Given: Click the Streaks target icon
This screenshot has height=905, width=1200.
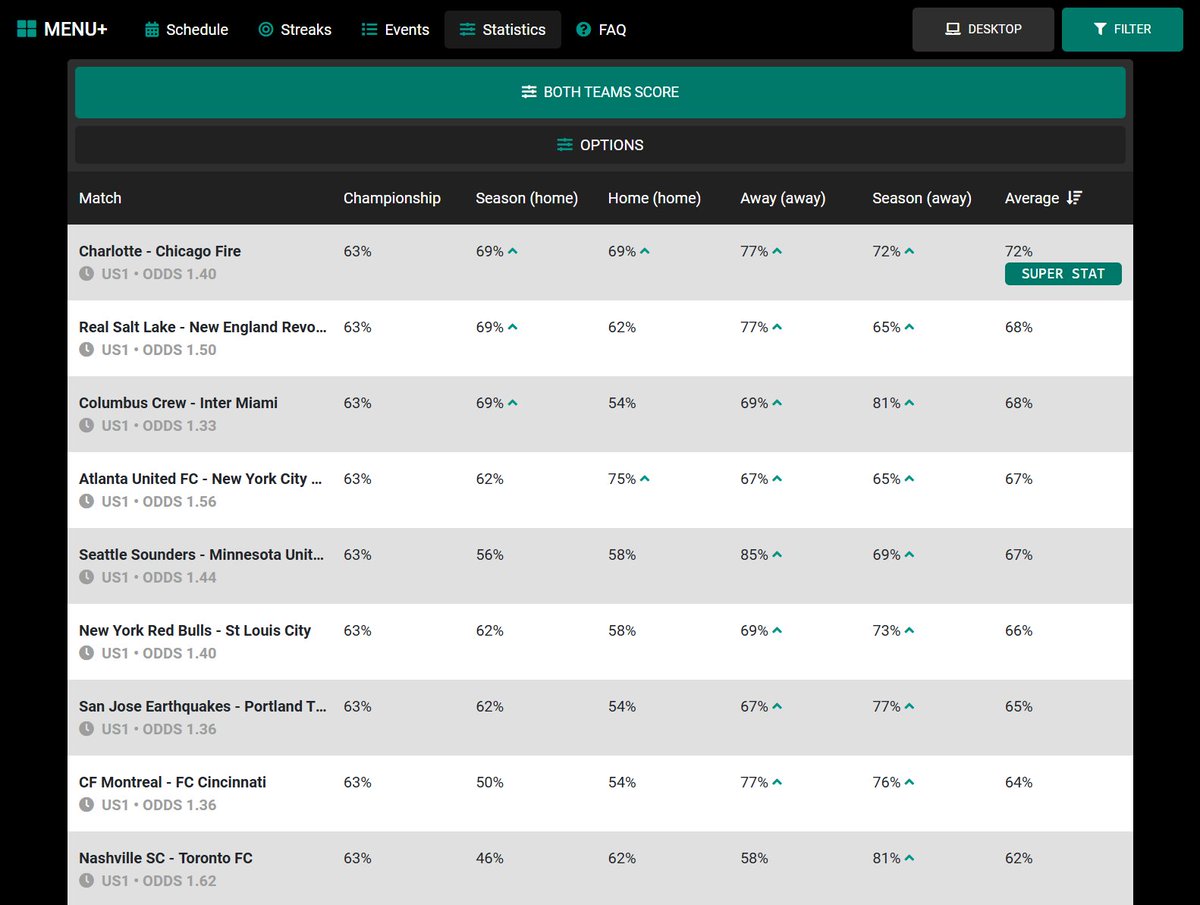Looking at the screenshot, I should (266, 30).
